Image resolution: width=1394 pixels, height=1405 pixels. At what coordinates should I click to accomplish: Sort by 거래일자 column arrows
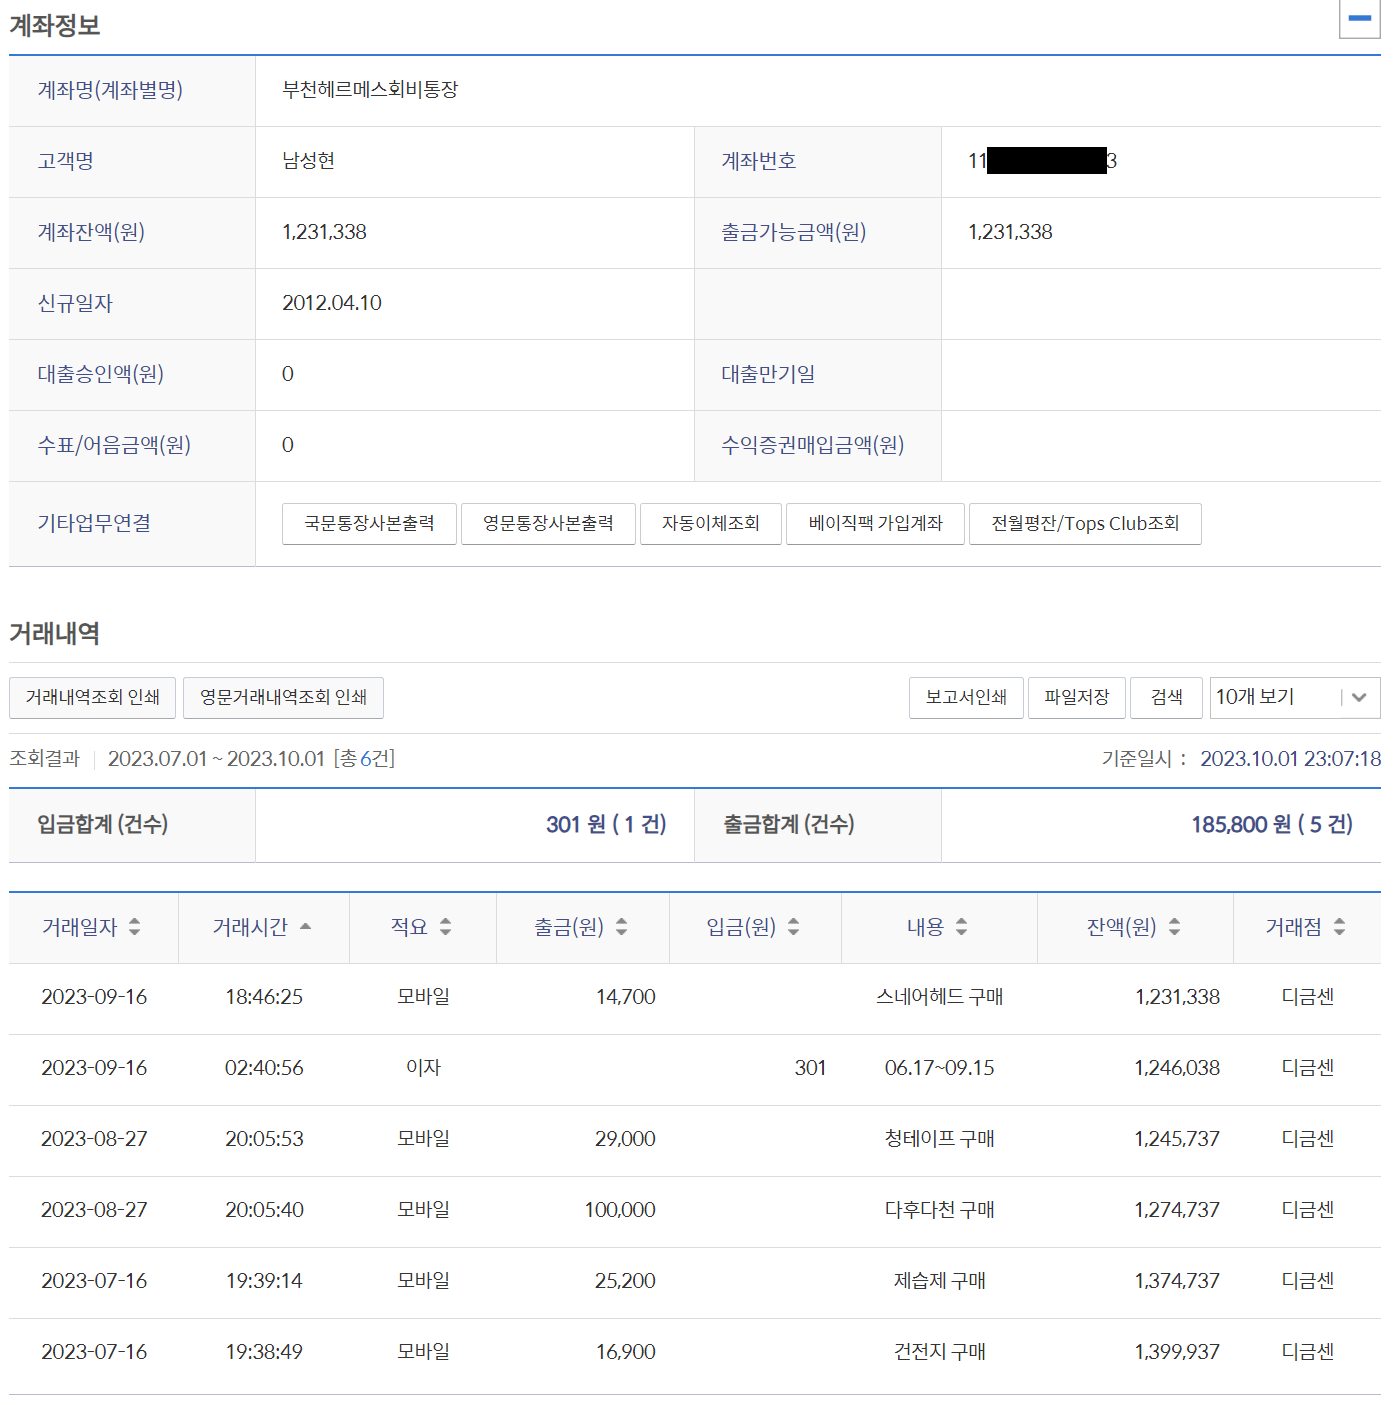[134, 927]
